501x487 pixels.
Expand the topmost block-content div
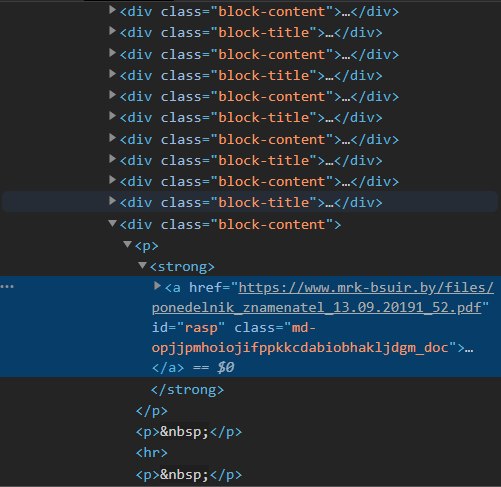pyautogui.click(x=113, y=10)
